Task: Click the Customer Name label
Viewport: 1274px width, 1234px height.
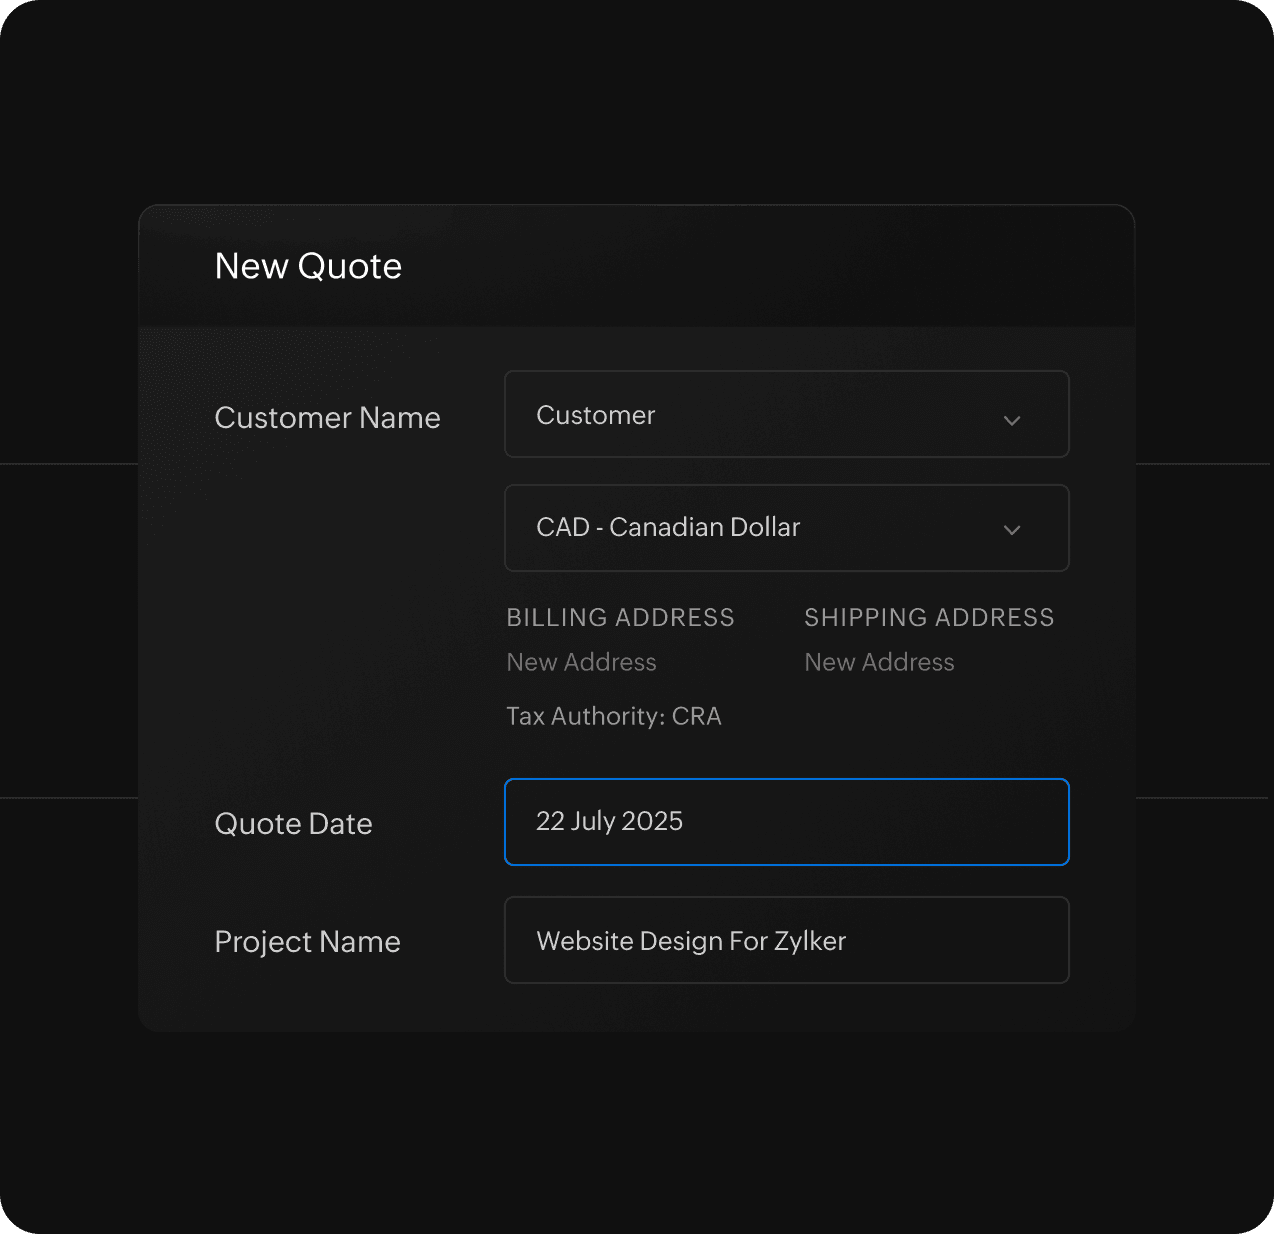Action: pos(327,418)
